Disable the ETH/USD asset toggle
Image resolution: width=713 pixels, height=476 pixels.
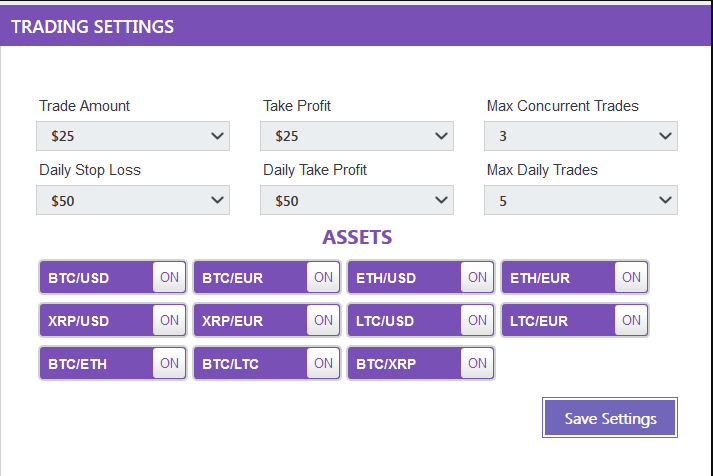pos(477,278)
